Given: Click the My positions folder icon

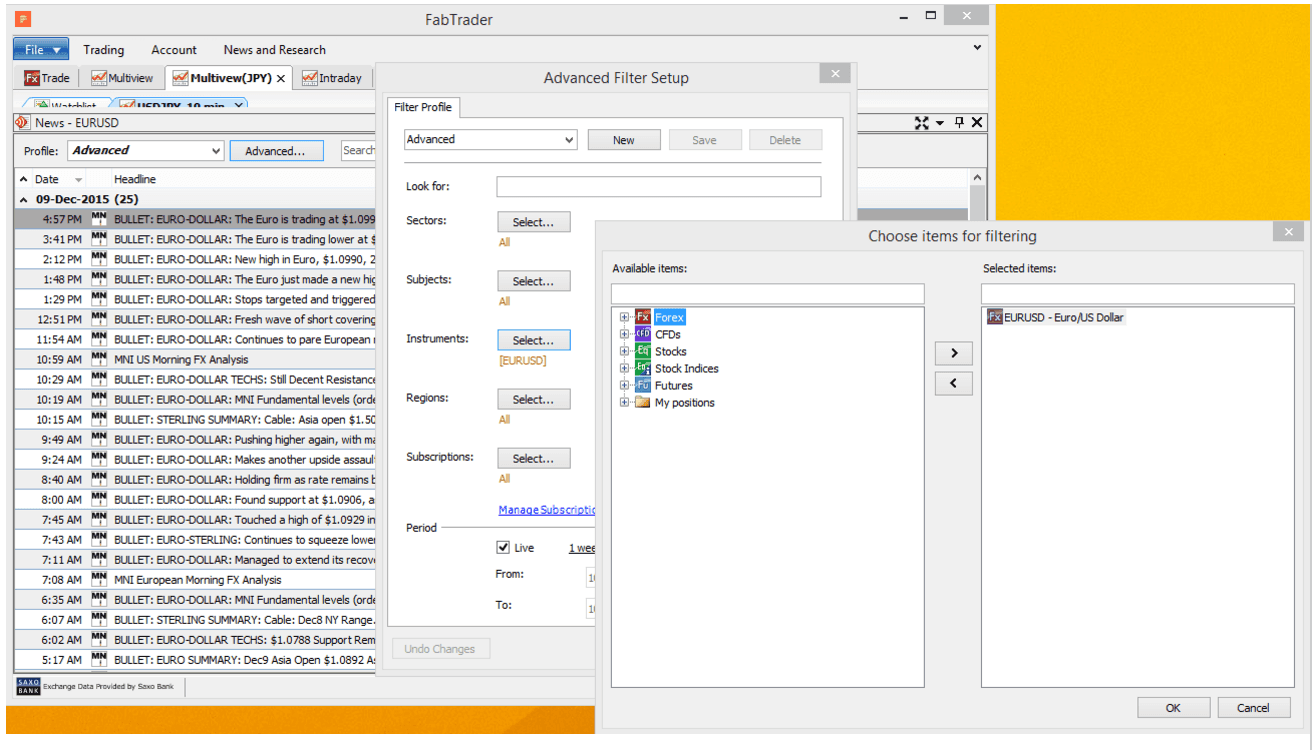Looking at the screenshot, I should tap(643, 402).
